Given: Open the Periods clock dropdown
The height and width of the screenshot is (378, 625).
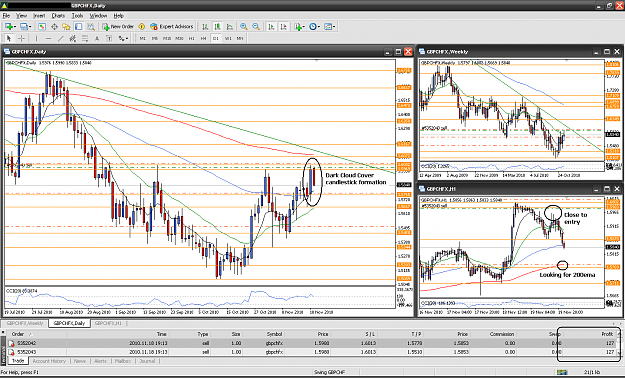Looking at the screenshot, I should point(314,27).
